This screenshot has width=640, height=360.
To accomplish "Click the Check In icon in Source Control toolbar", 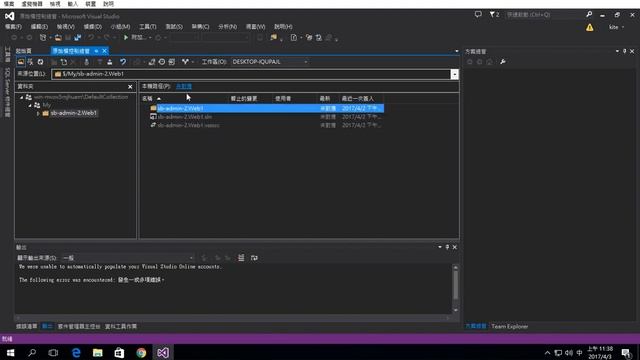I will pyautogui.click(x=109, y=62).
